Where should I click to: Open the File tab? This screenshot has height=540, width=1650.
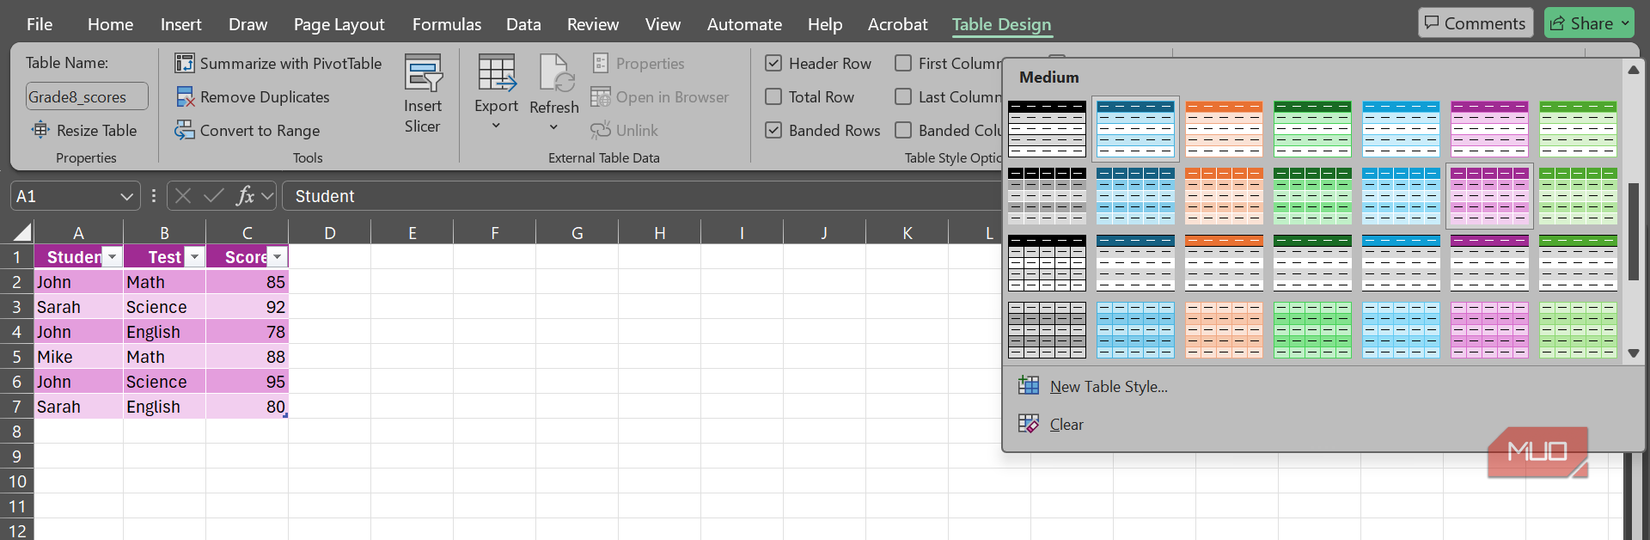point(40,24)
